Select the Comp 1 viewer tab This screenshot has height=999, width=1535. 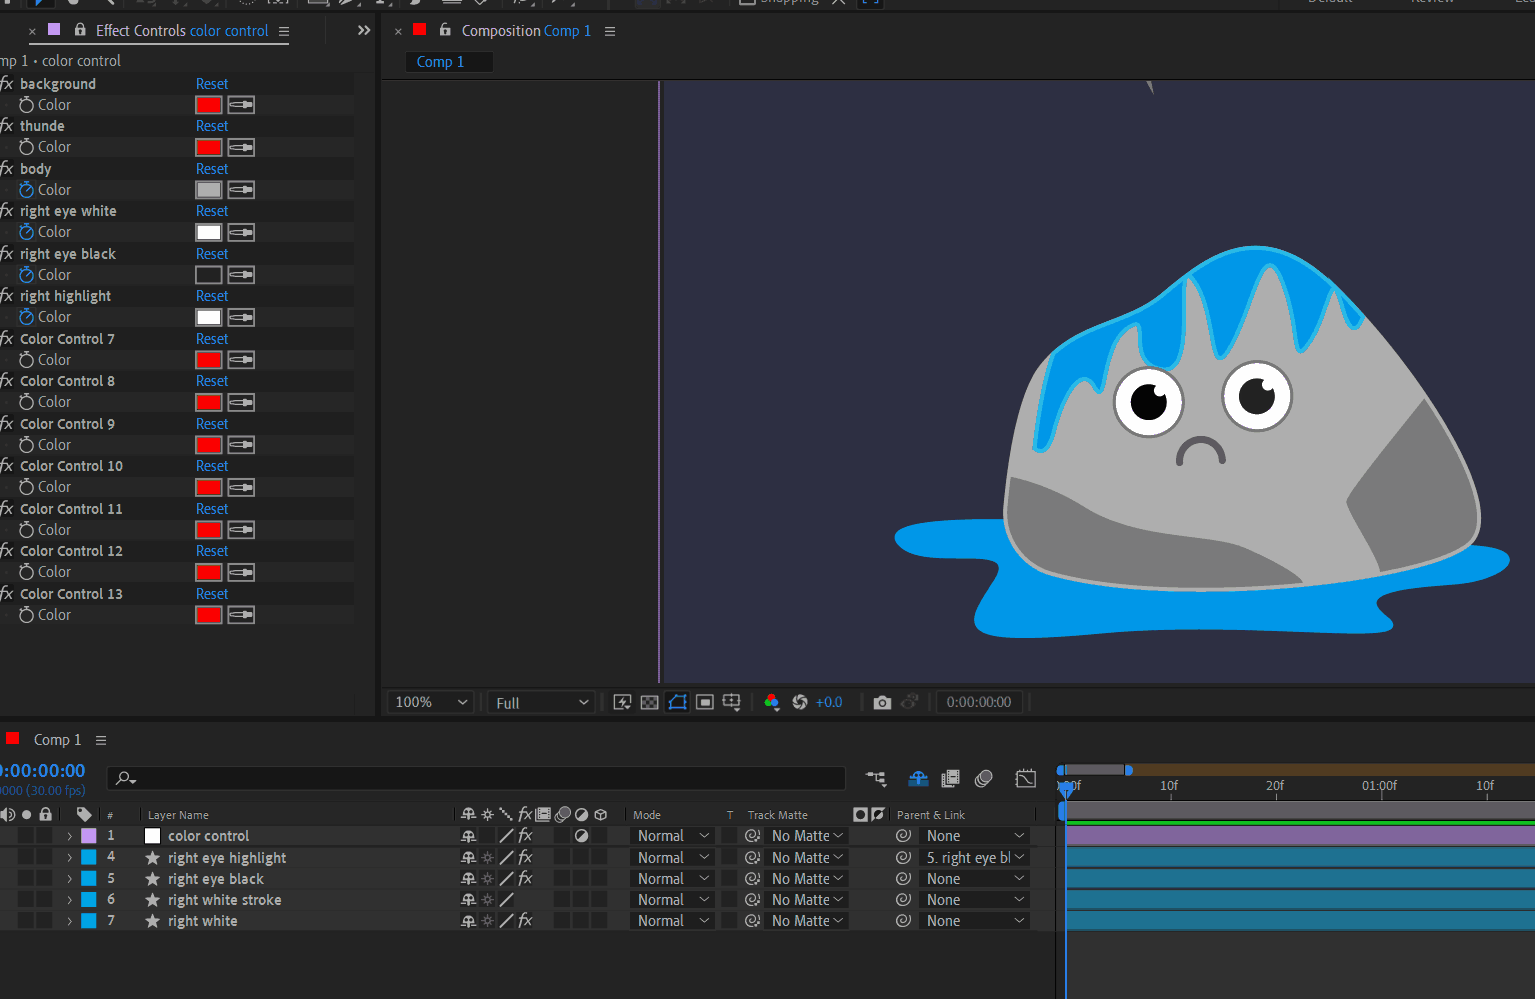441,62
